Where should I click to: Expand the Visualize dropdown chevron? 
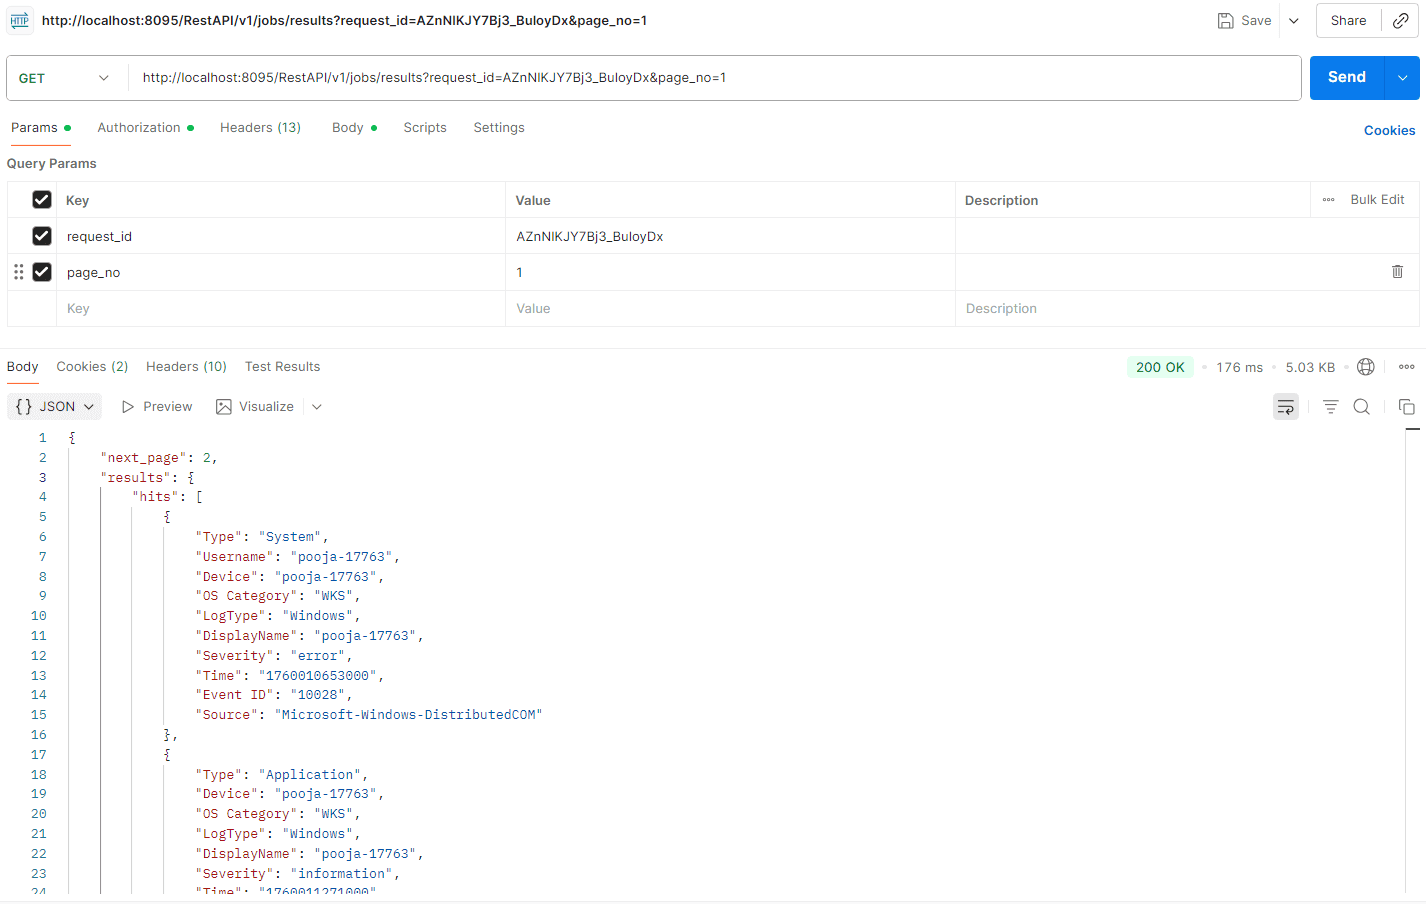click(317, 407)
